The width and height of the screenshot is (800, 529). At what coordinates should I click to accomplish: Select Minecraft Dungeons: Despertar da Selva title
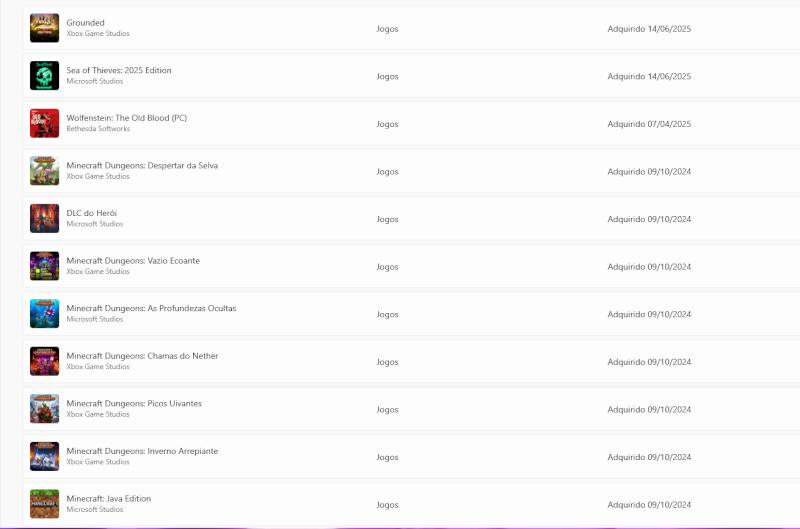[142, 166]
